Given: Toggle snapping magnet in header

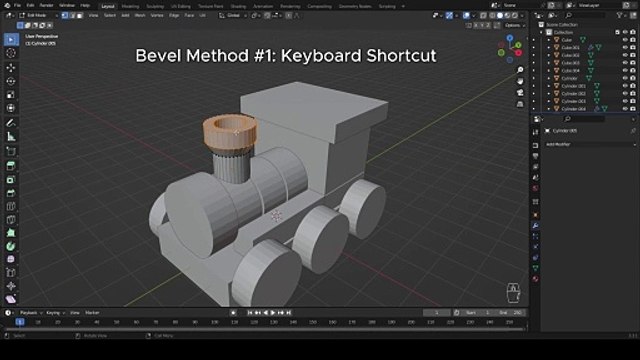Looking at the screenshot, I should (x=267, y=16).
